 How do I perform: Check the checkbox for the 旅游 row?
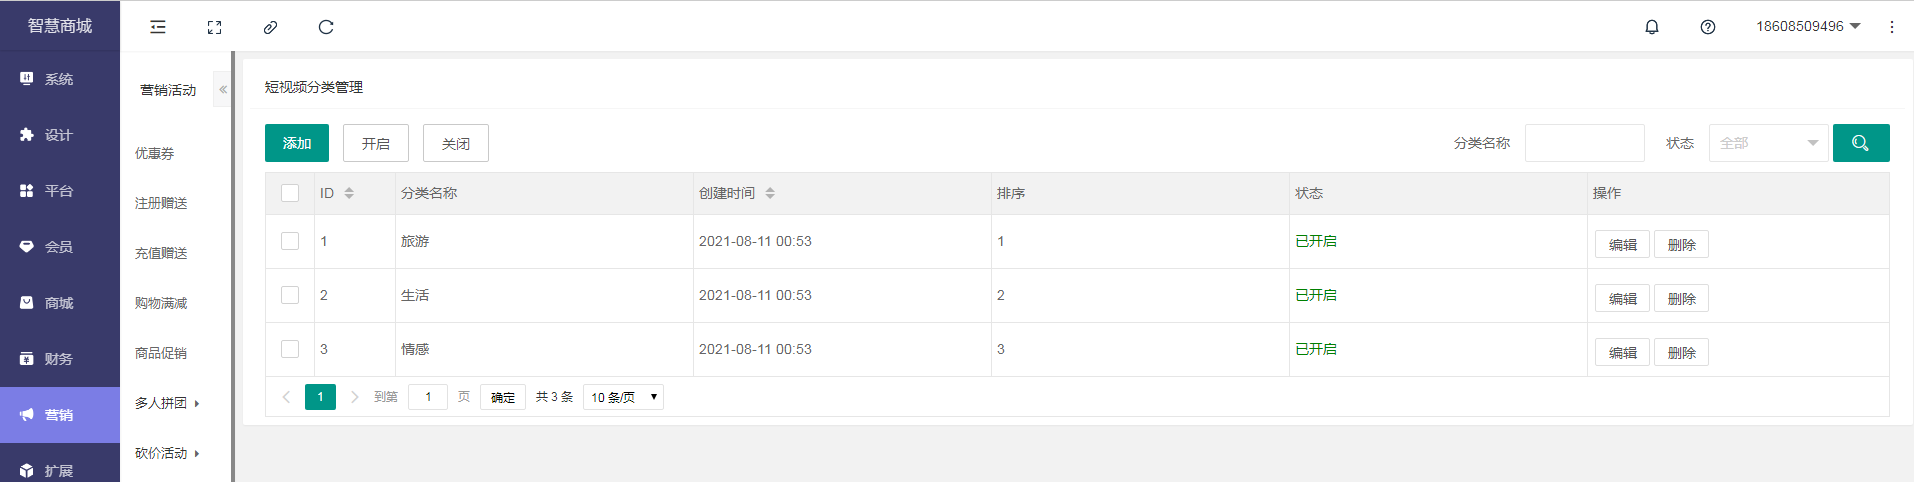290,241
